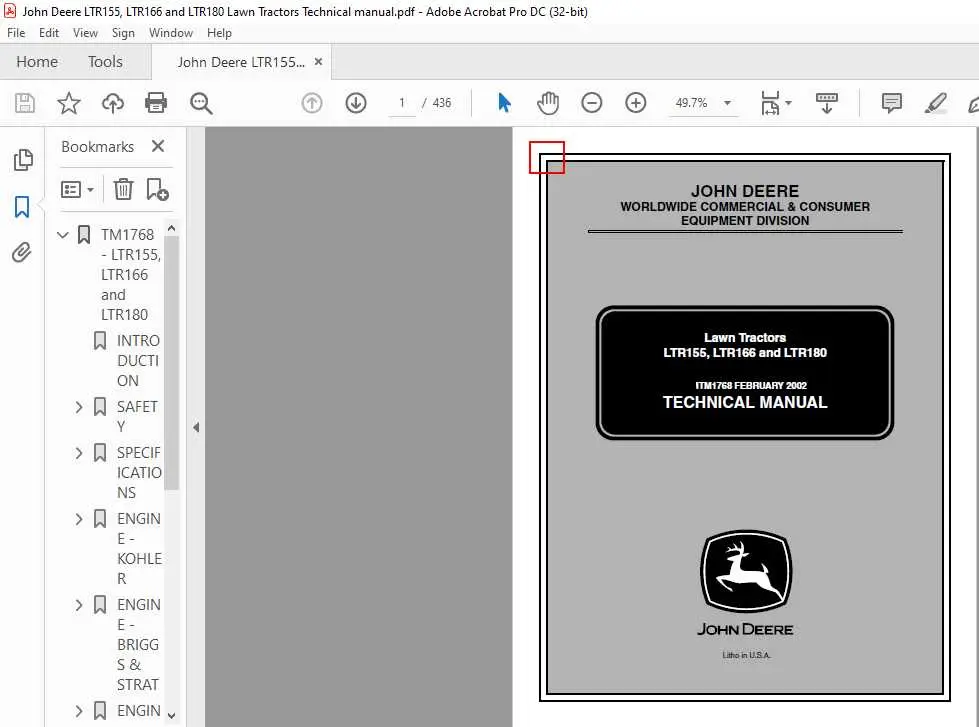Click the bookmarks panel scrollbar thumb

(x=172, y=362)
